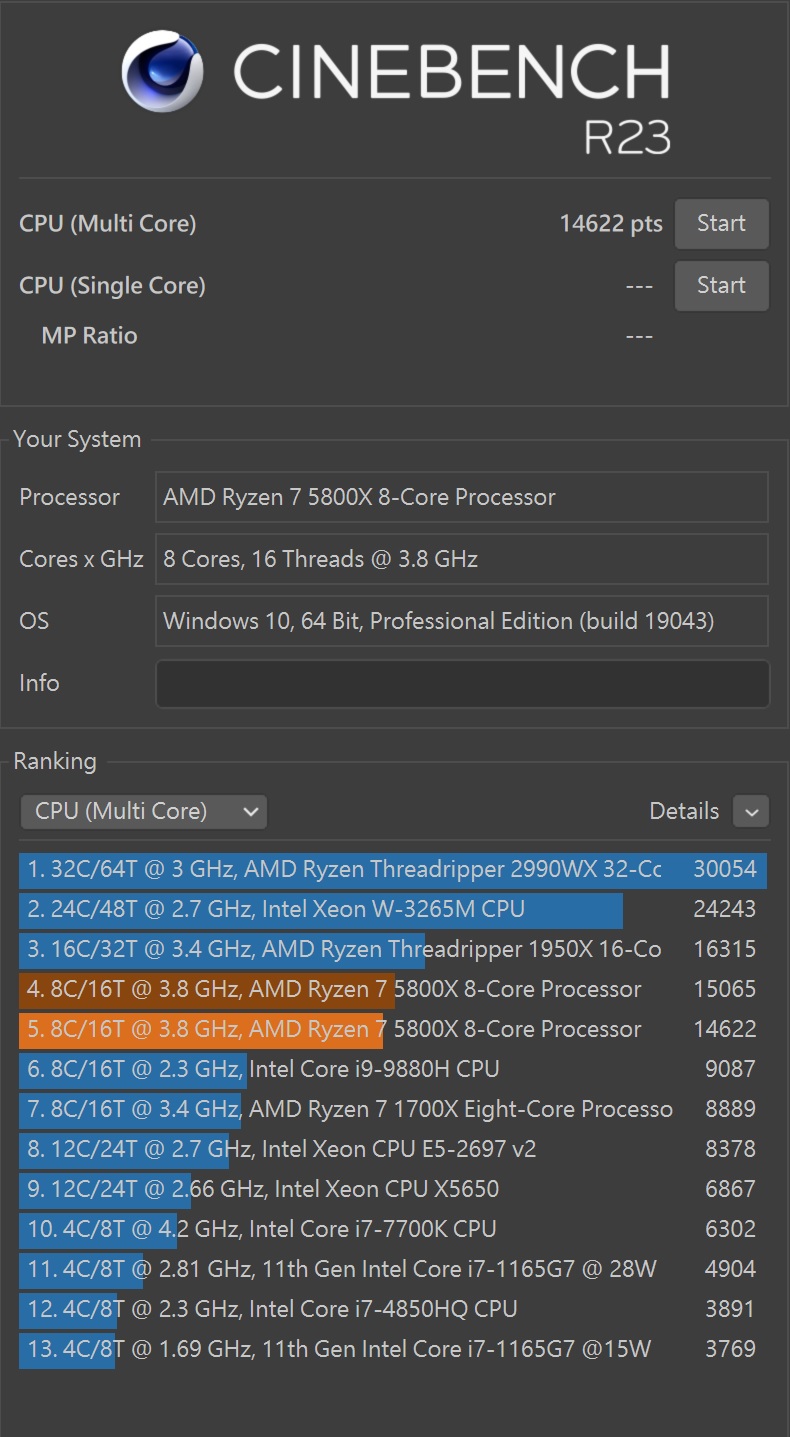
Task: Start the CPU Single Core benchmark
Action: [x=721, y=286]
